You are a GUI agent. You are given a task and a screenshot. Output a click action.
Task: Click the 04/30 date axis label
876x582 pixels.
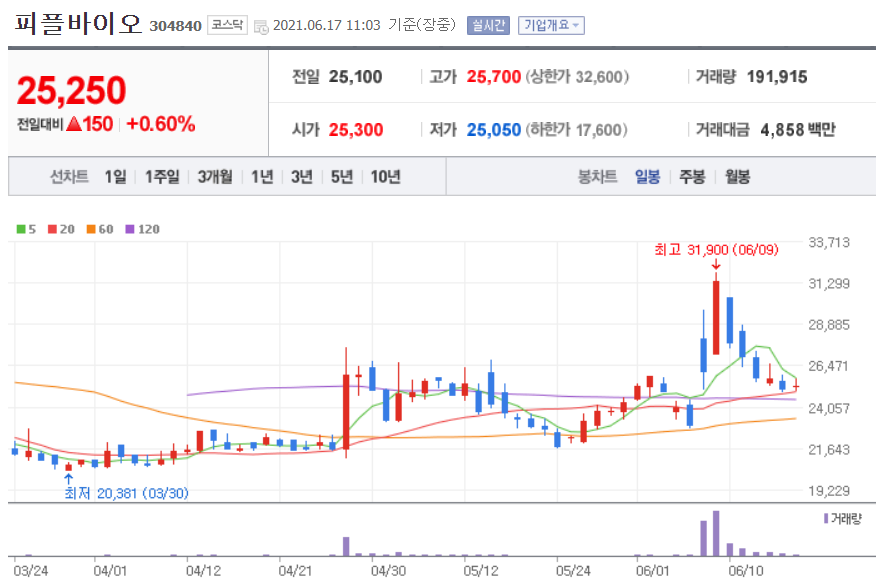pos(388,571)
